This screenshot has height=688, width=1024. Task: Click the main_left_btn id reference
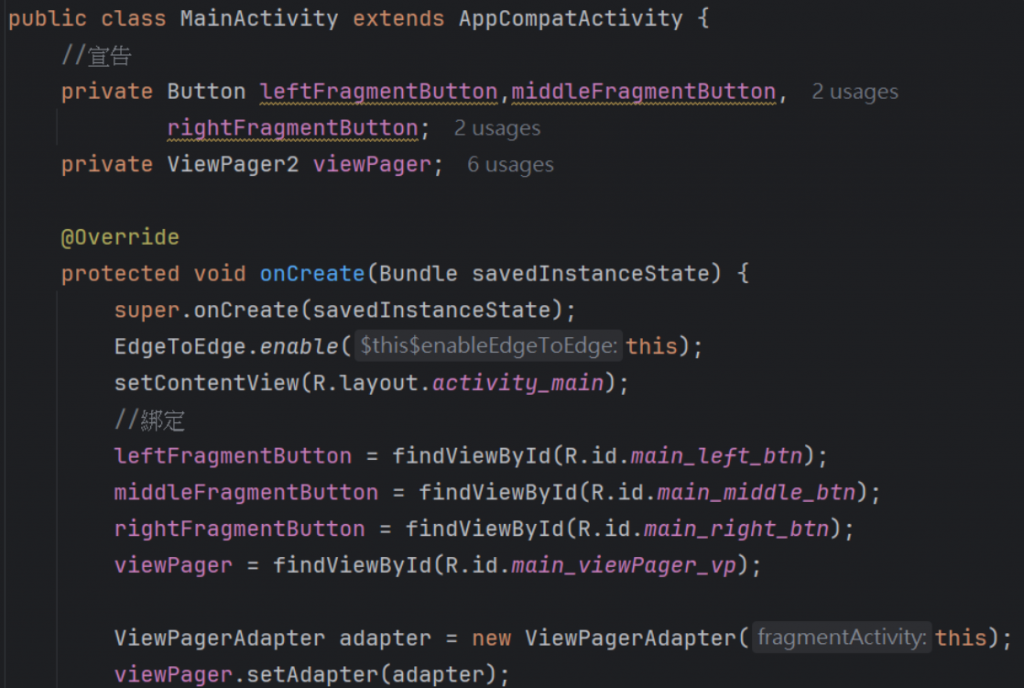coord(717,456)
